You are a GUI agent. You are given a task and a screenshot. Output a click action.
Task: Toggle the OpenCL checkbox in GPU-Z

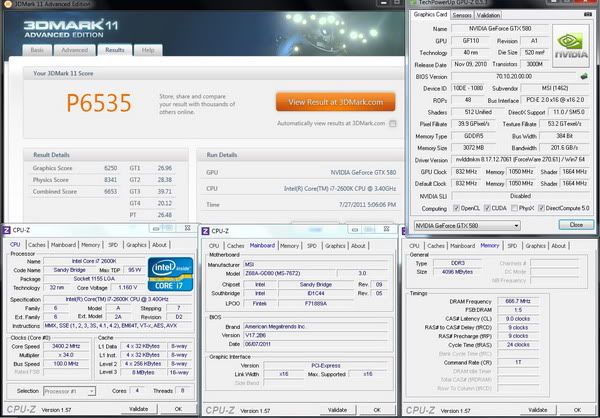(456, 208)
